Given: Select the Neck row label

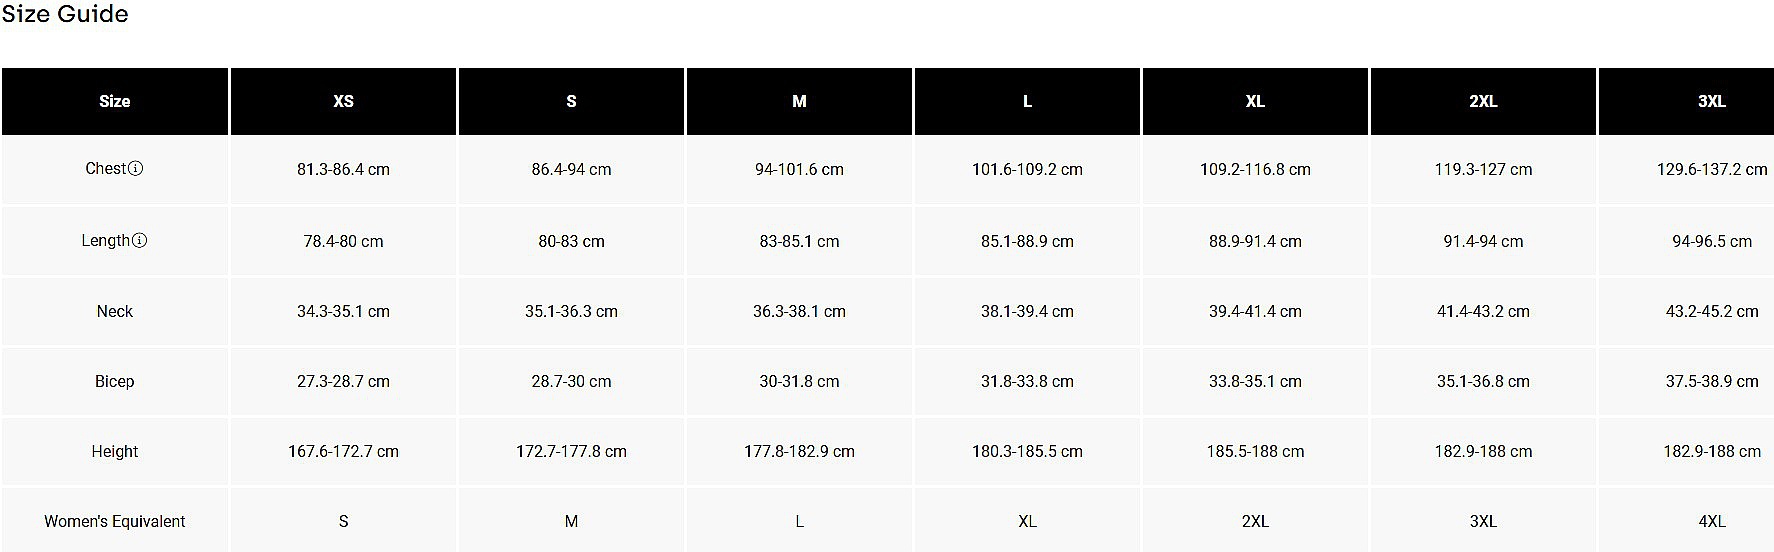Looking at the screenshot, I should (115, 311).
